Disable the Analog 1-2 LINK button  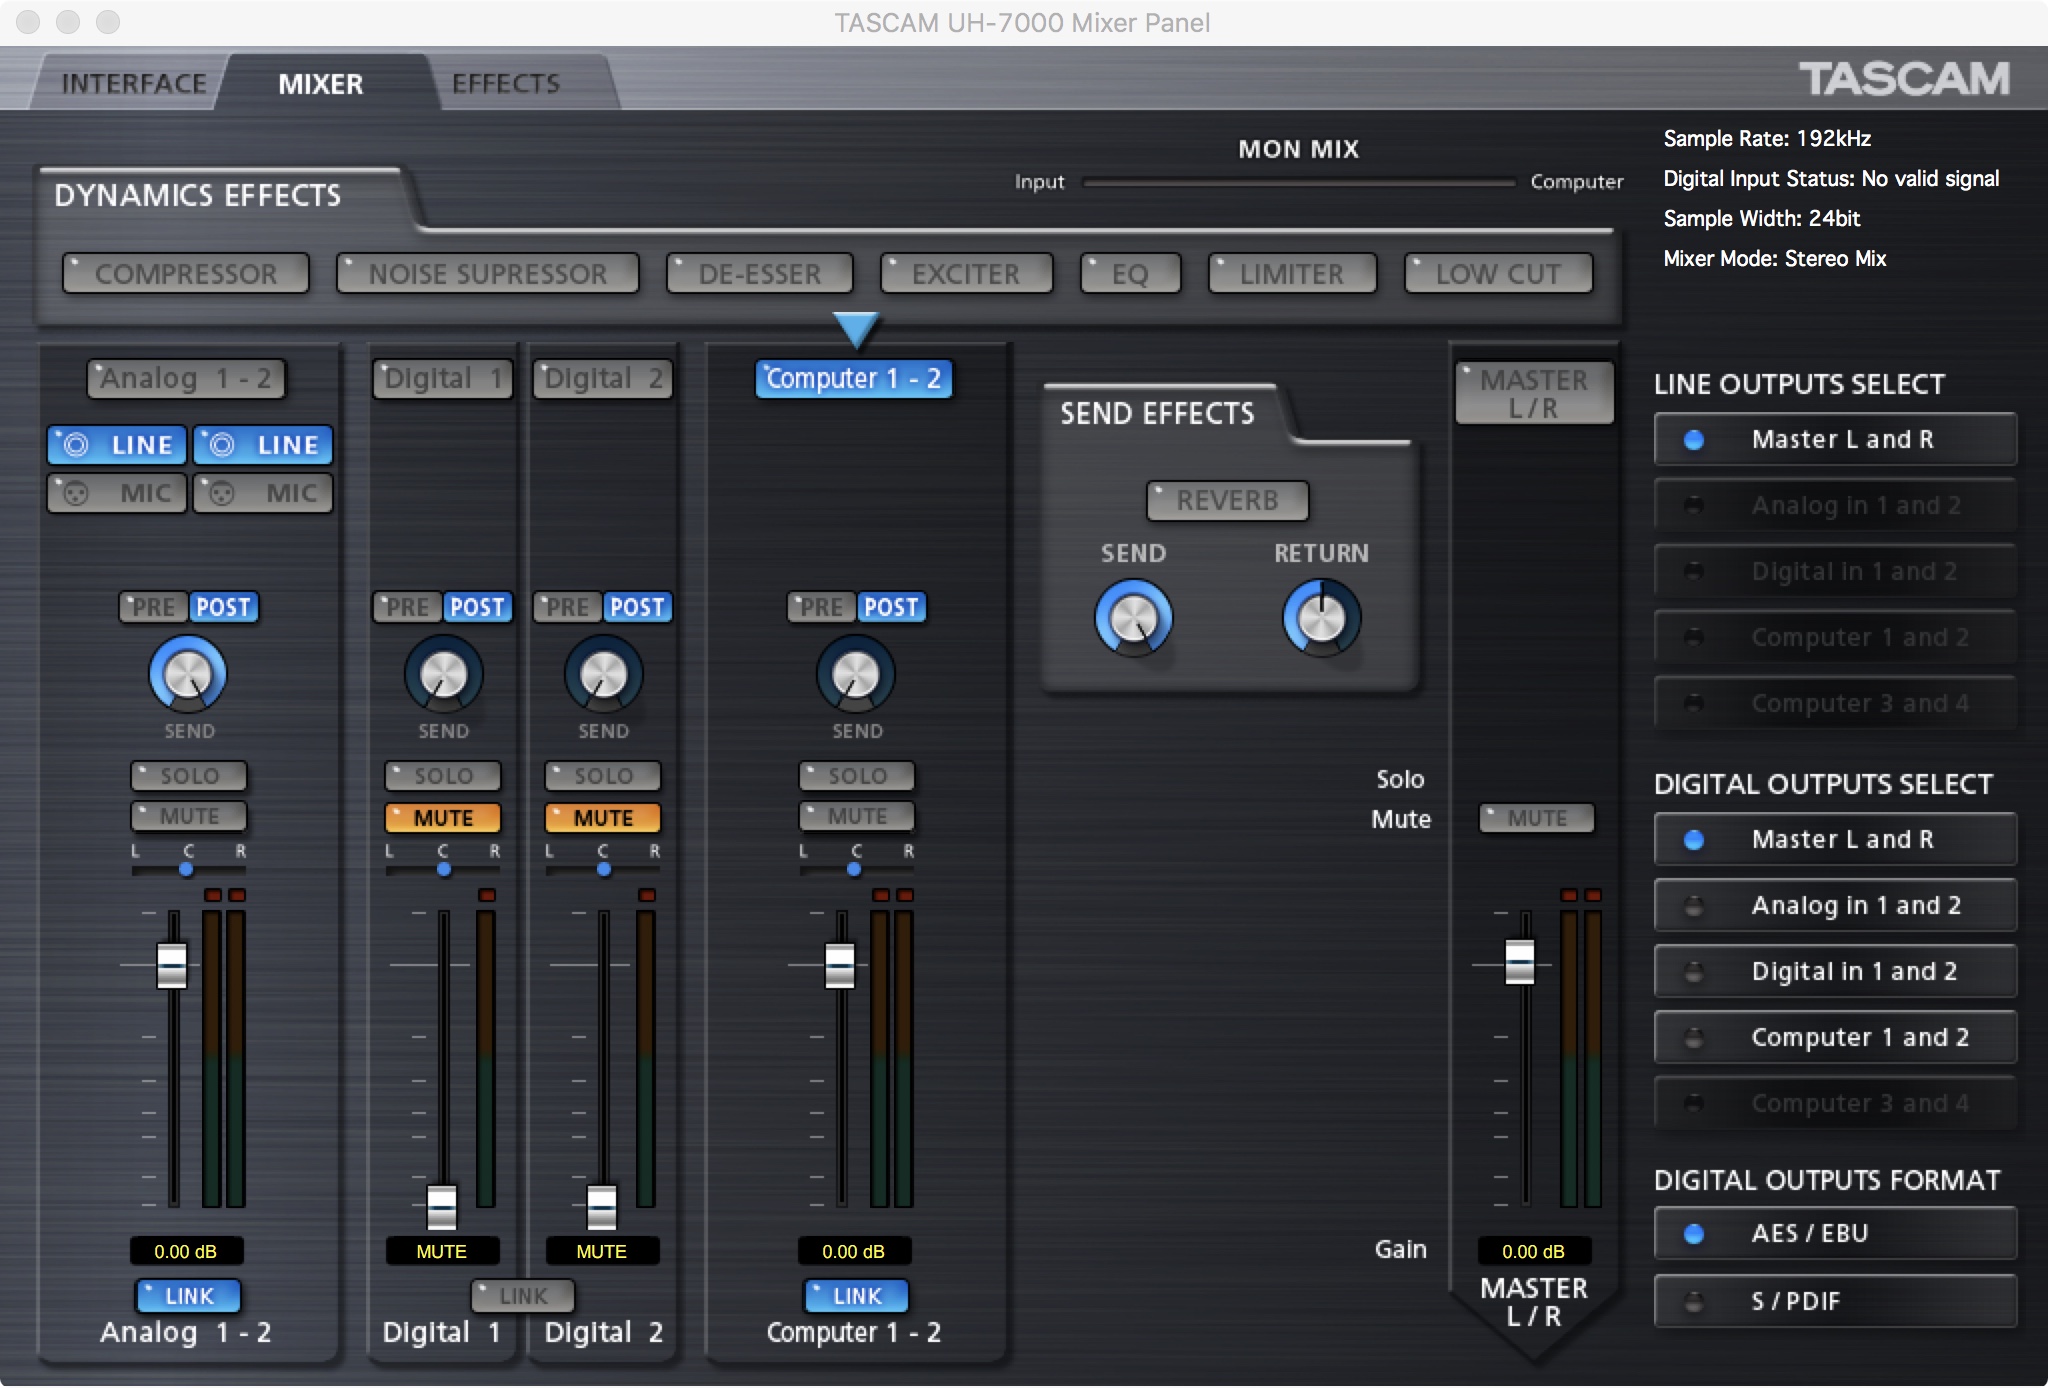[x=188, y=1296]
